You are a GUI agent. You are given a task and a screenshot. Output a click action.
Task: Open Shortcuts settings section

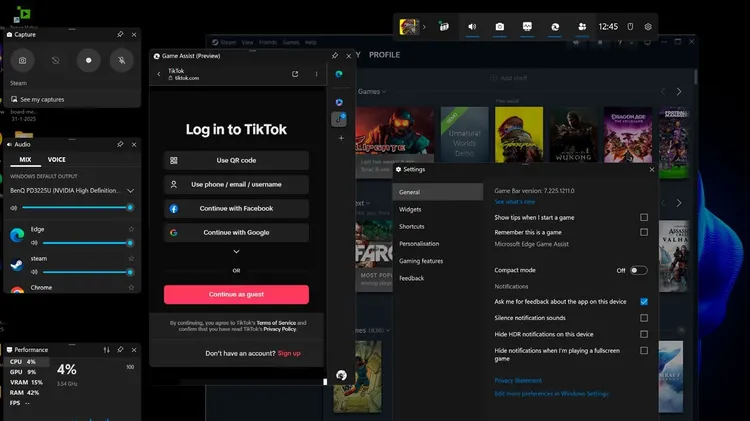(x=412, y=227)
